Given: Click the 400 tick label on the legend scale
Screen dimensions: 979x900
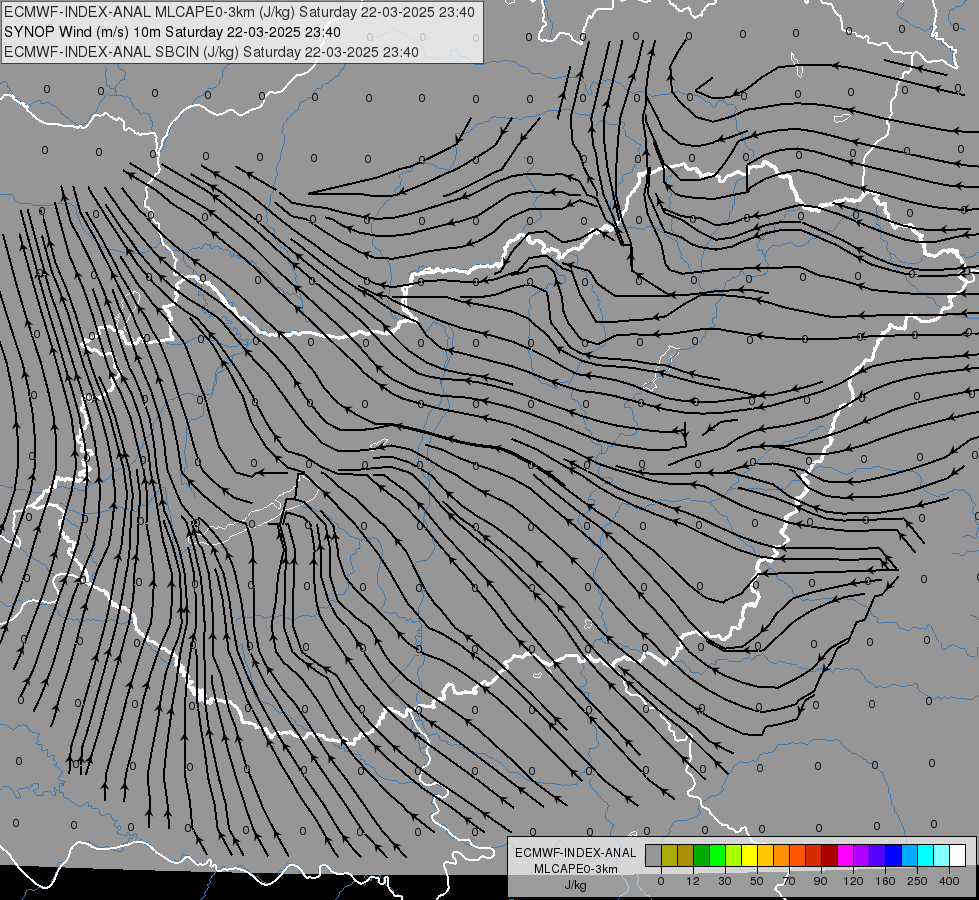Looking at the screenshot, I should tap(949, 881).
